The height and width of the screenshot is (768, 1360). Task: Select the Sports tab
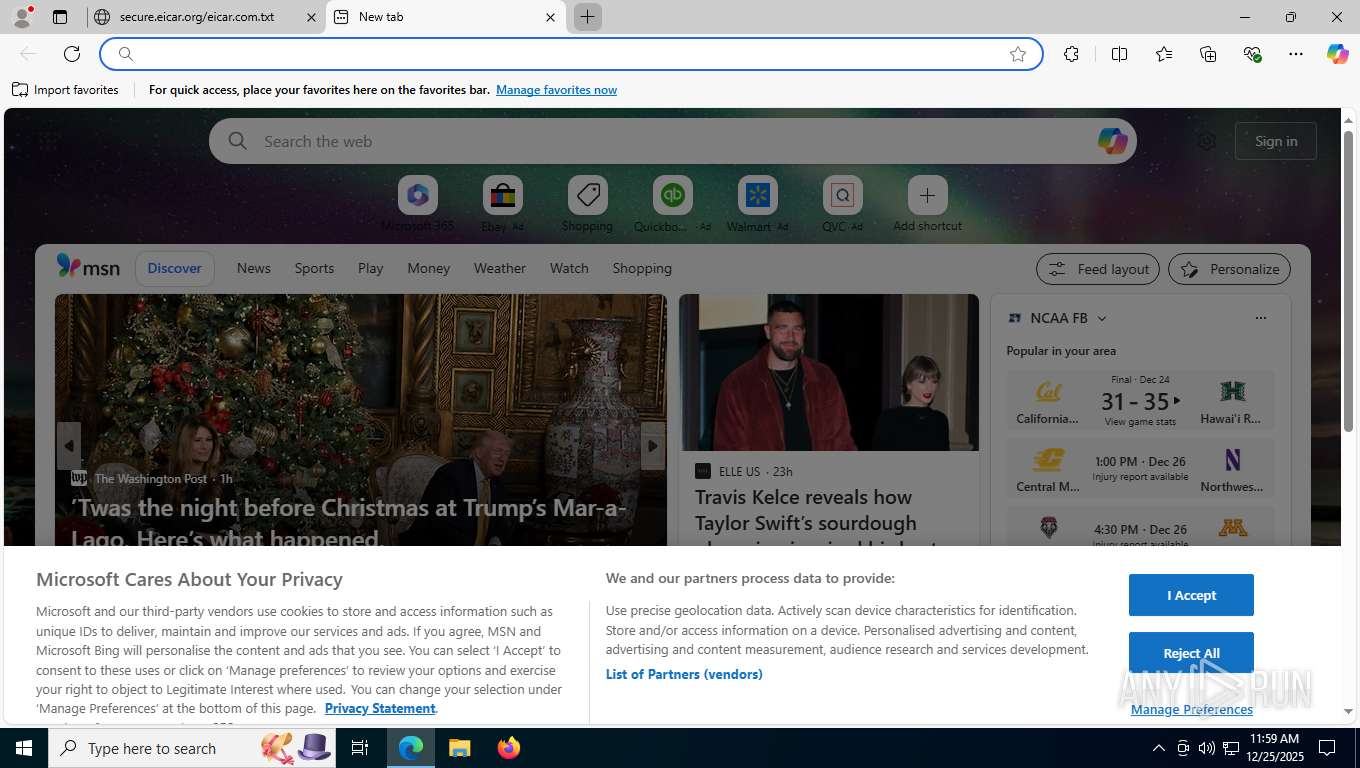point(314,268)
